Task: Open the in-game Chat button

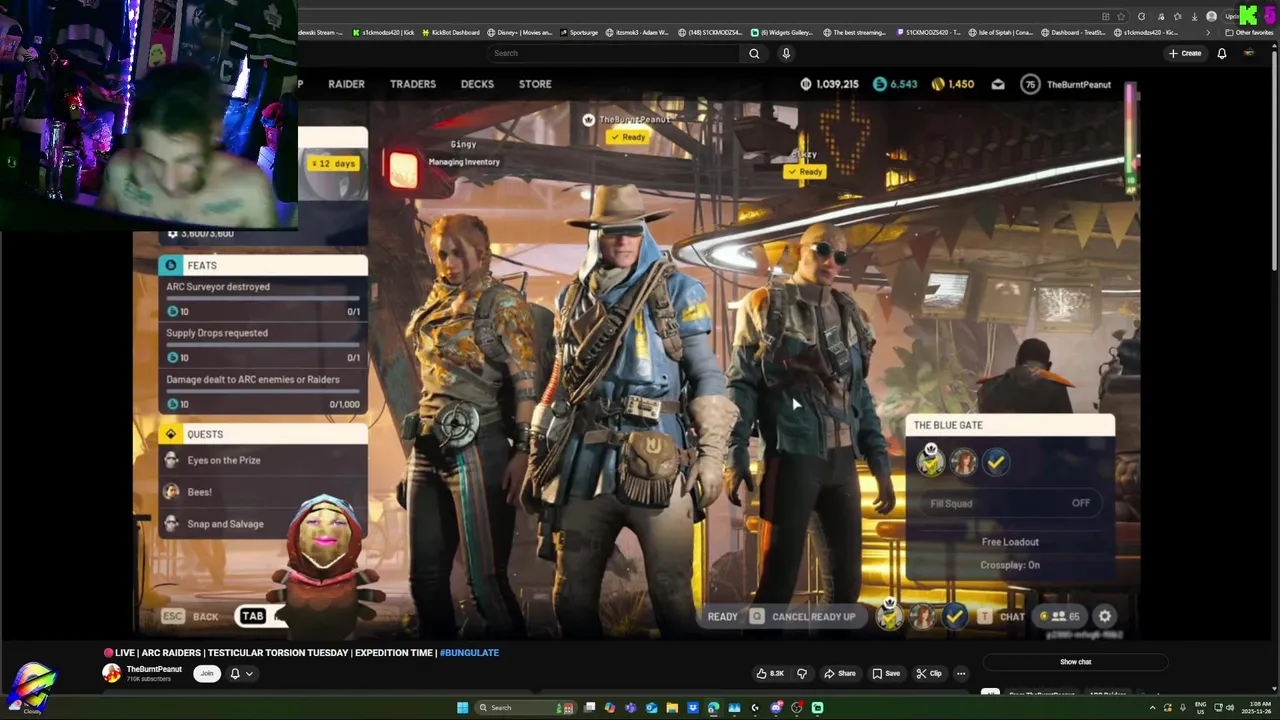Action: [x=1001, y=616]
